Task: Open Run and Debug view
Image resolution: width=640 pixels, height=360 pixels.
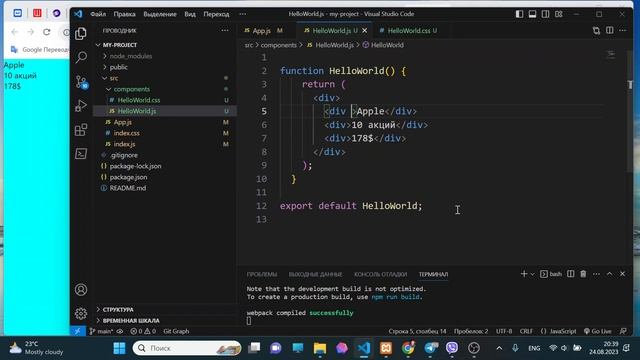Action: tap(81, 106)
